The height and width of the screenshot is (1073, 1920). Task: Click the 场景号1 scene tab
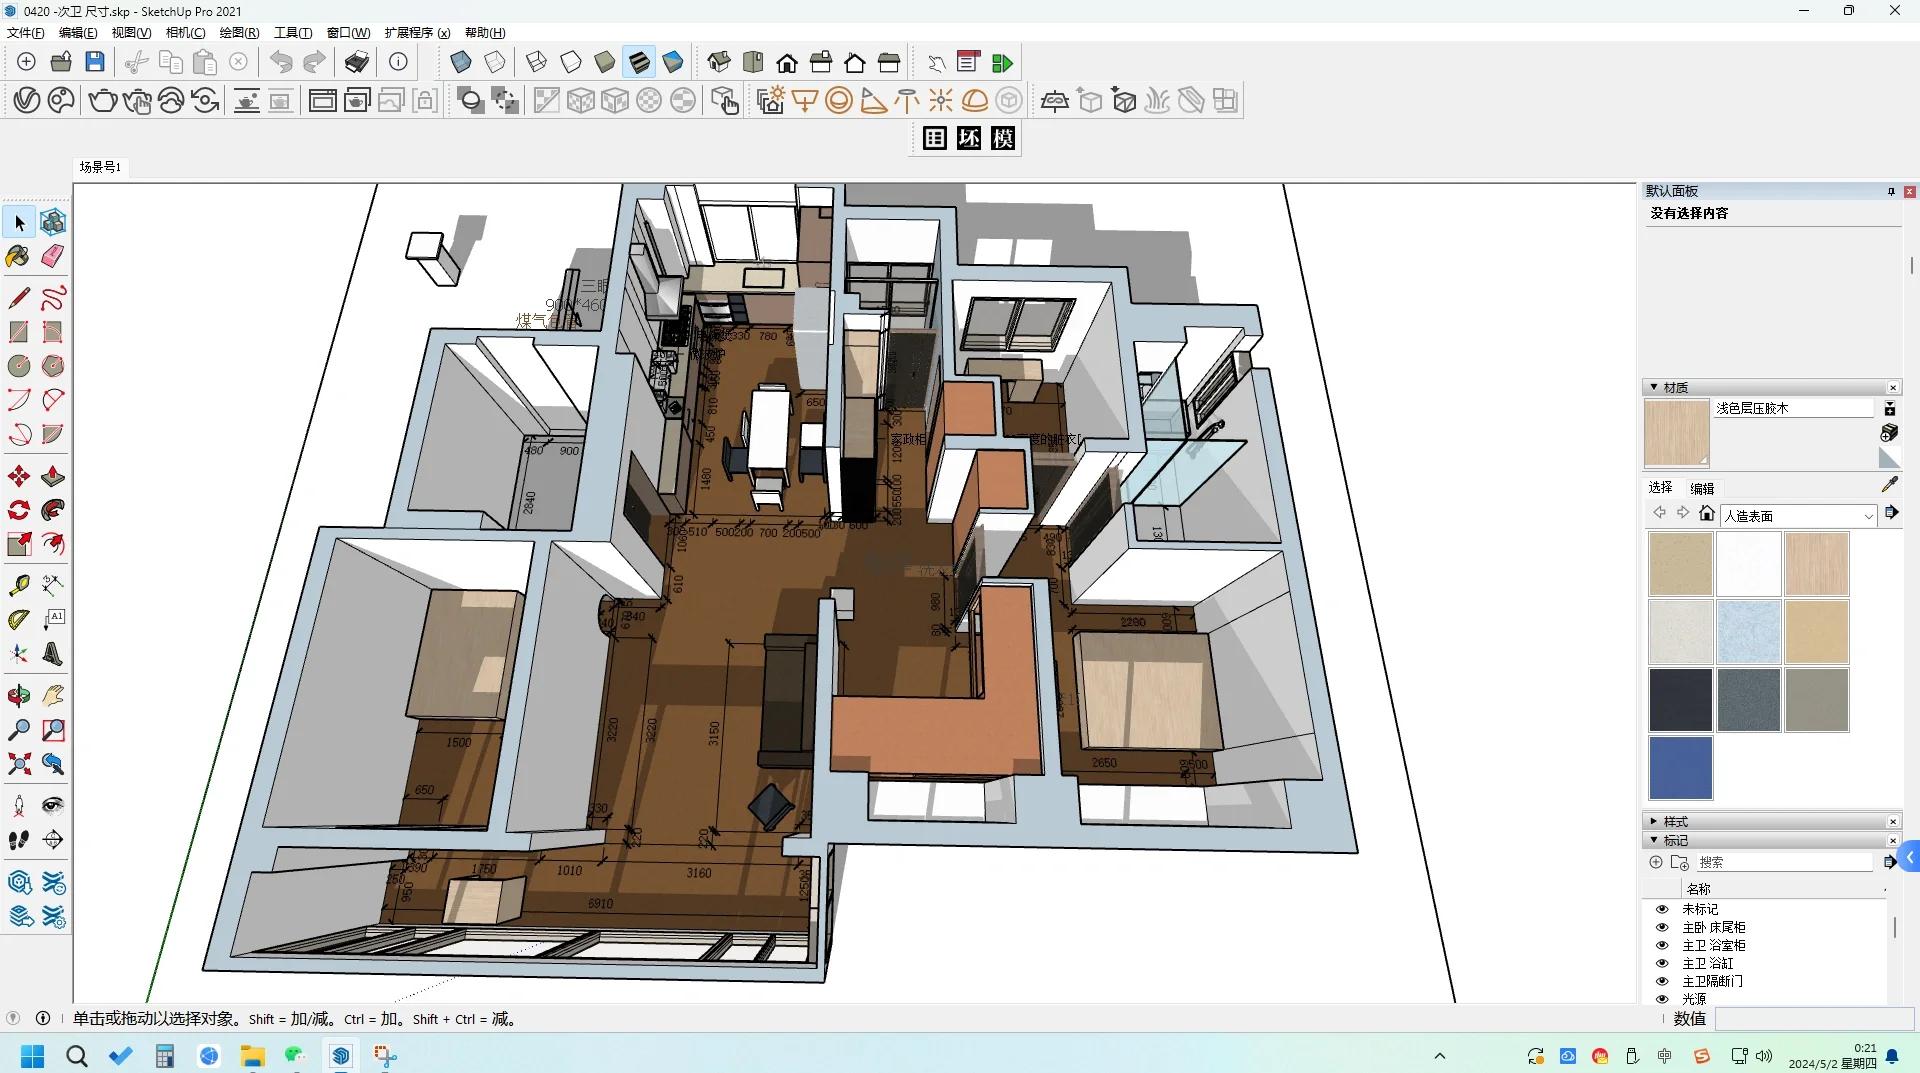100,167
